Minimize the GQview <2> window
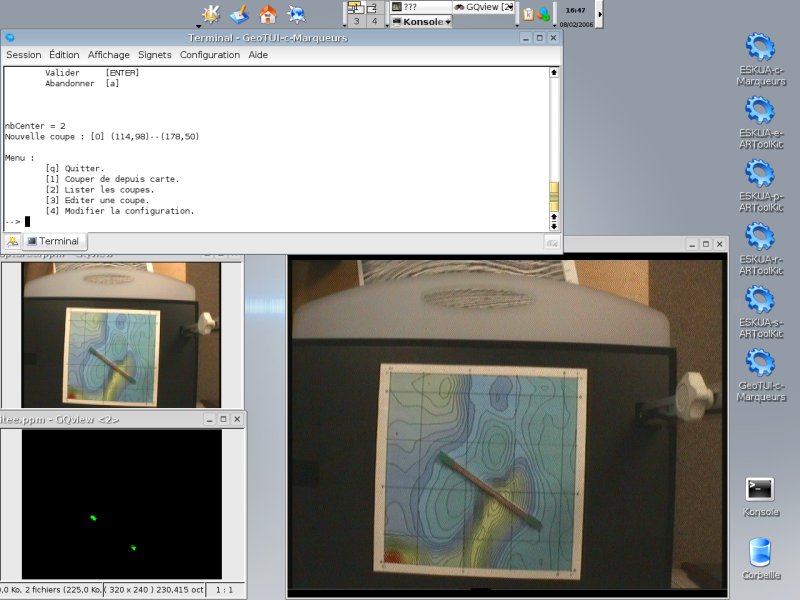The height and width of the screenshot is (600, 800). 209,419
